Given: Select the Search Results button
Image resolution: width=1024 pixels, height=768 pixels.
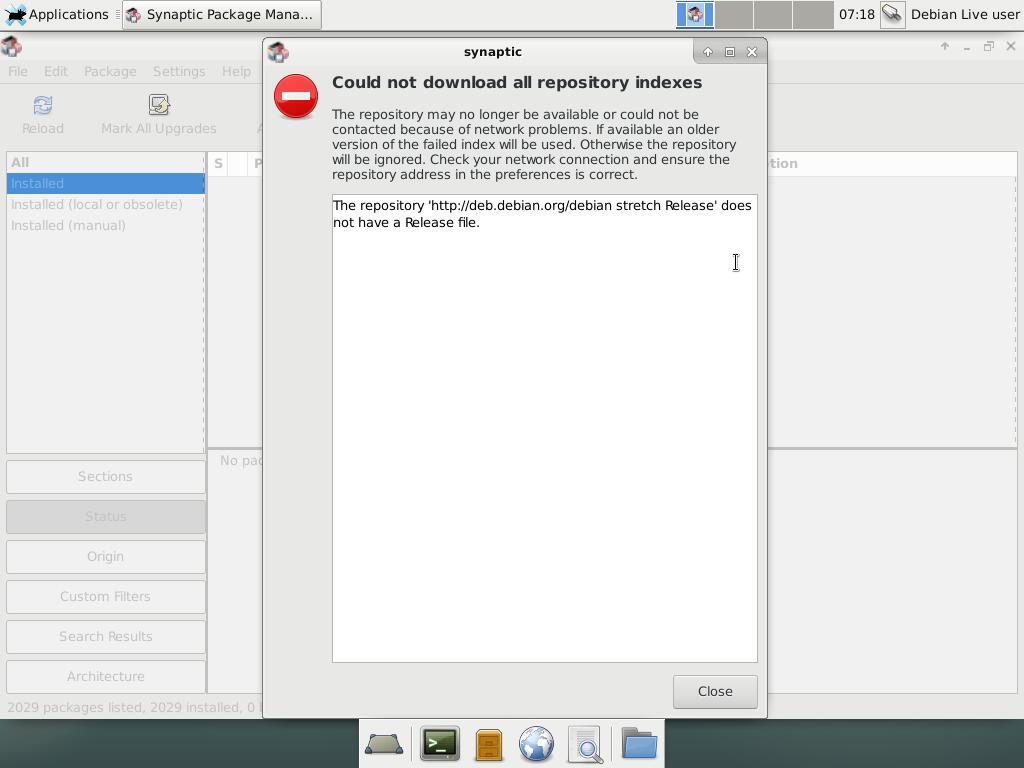Looking at the screenshot, I should tap(105, 636).
